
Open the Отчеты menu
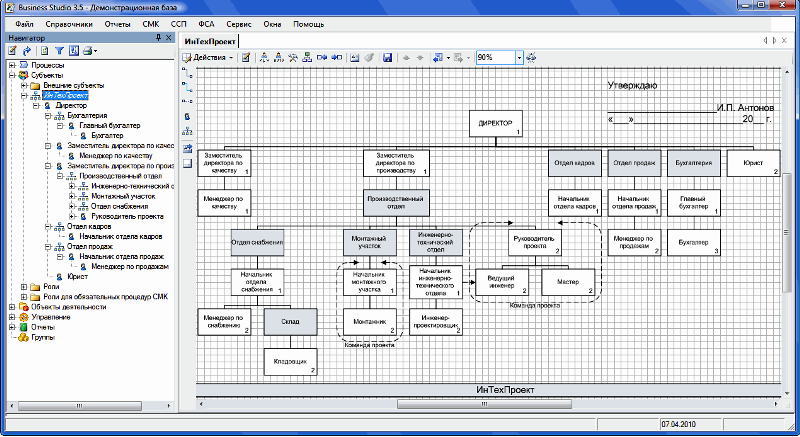(117, 24)
